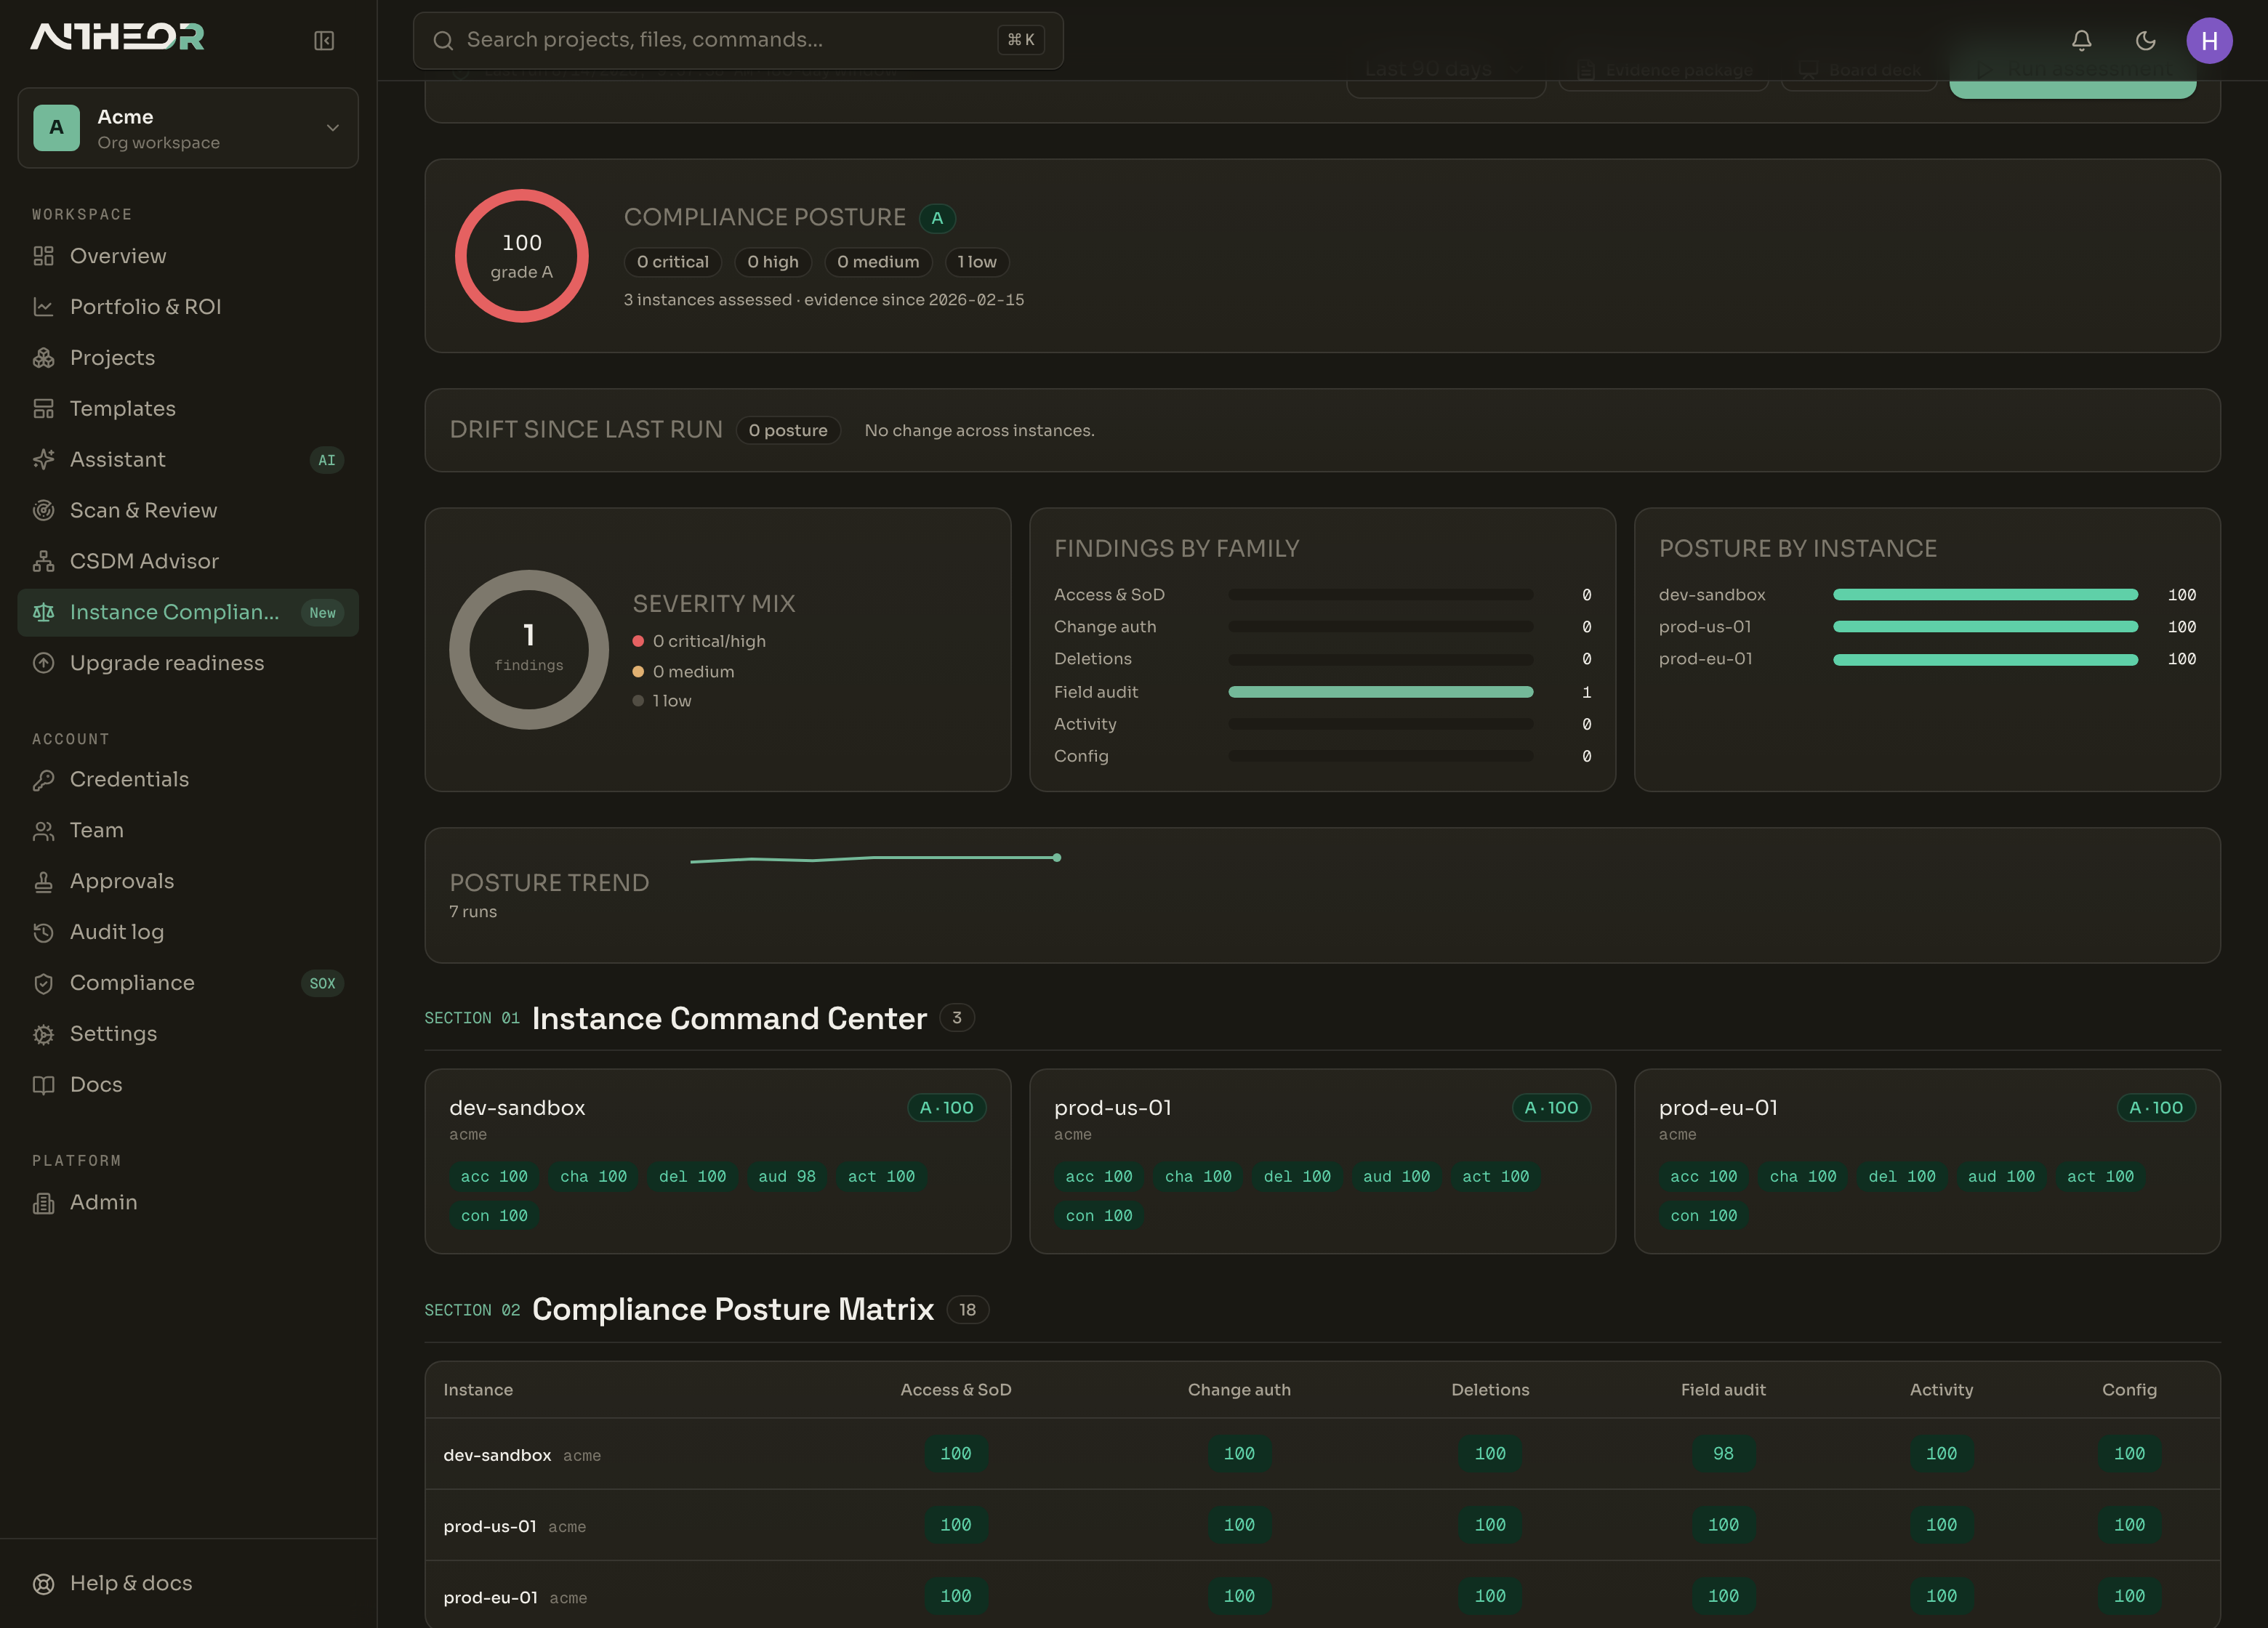Open the prod-us-01 instance card
This screenshot has width=2268, height=1628.
(x=1322, y=1161)
